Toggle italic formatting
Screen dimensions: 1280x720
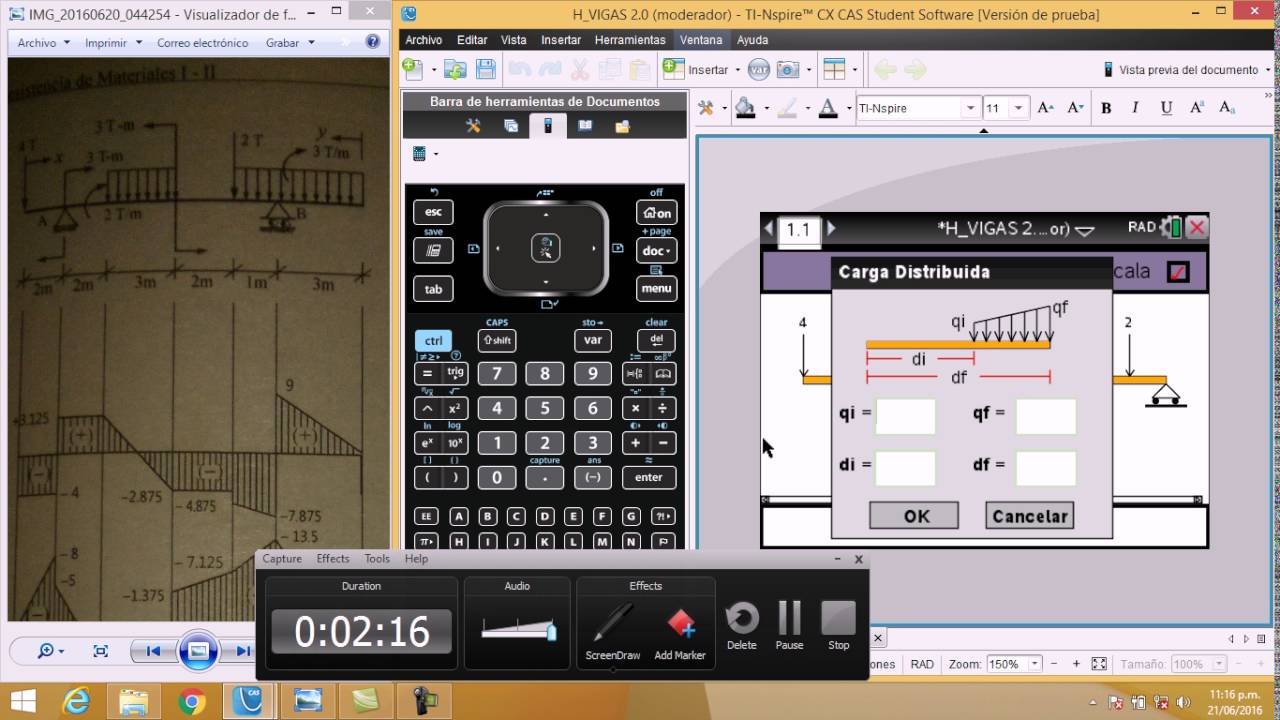pos(1135,108)
